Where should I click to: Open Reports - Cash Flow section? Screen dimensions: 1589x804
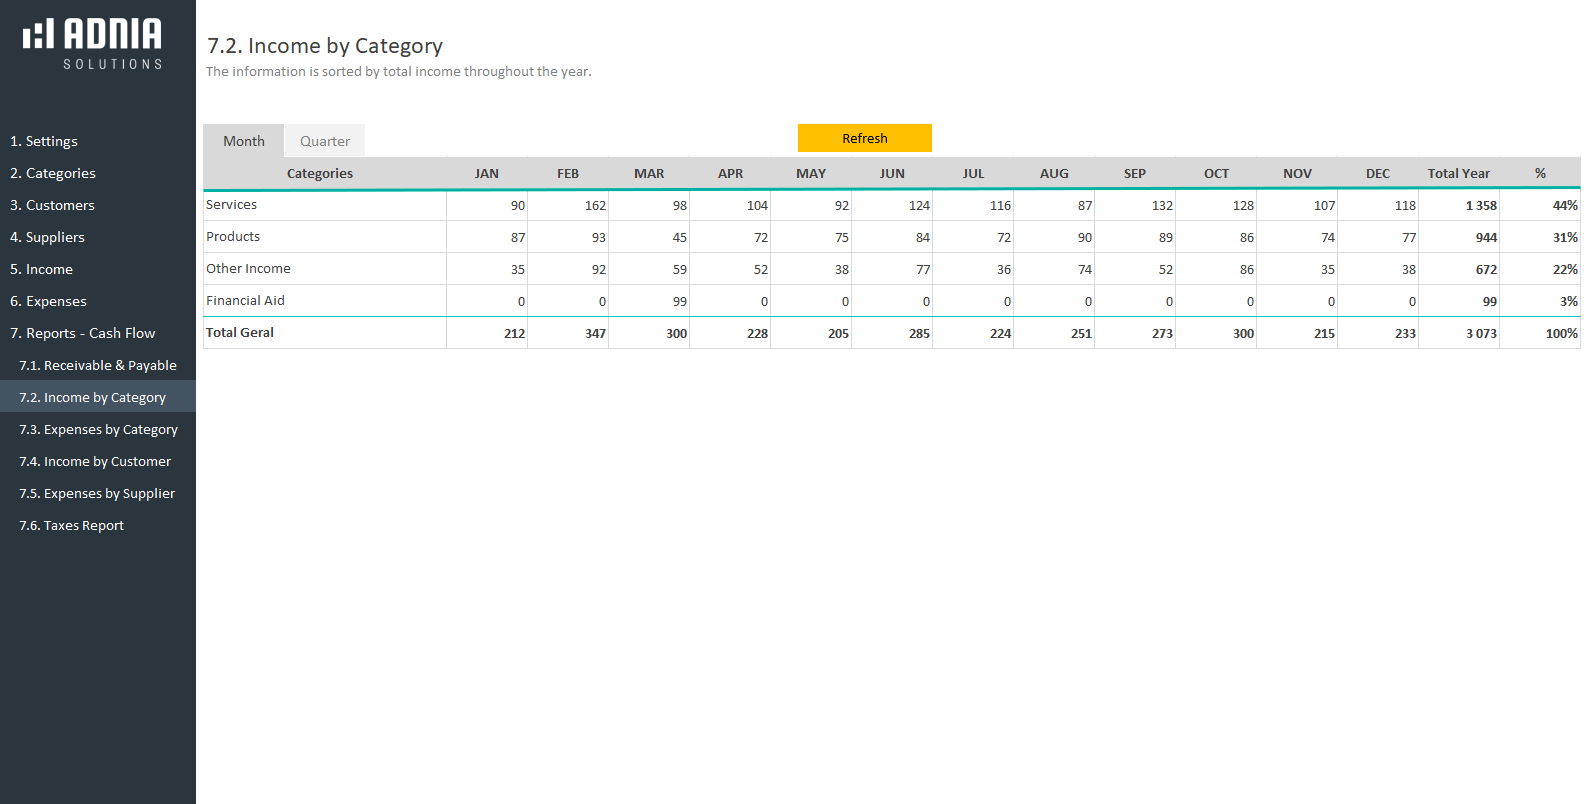[x=83, y=333]
